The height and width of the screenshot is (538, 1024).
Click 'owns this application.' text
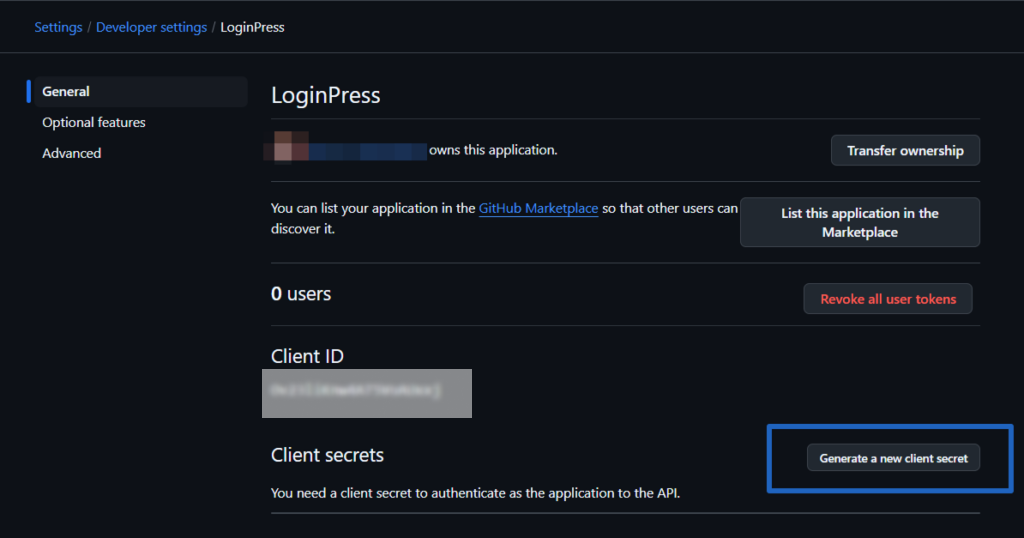[493, 150]
